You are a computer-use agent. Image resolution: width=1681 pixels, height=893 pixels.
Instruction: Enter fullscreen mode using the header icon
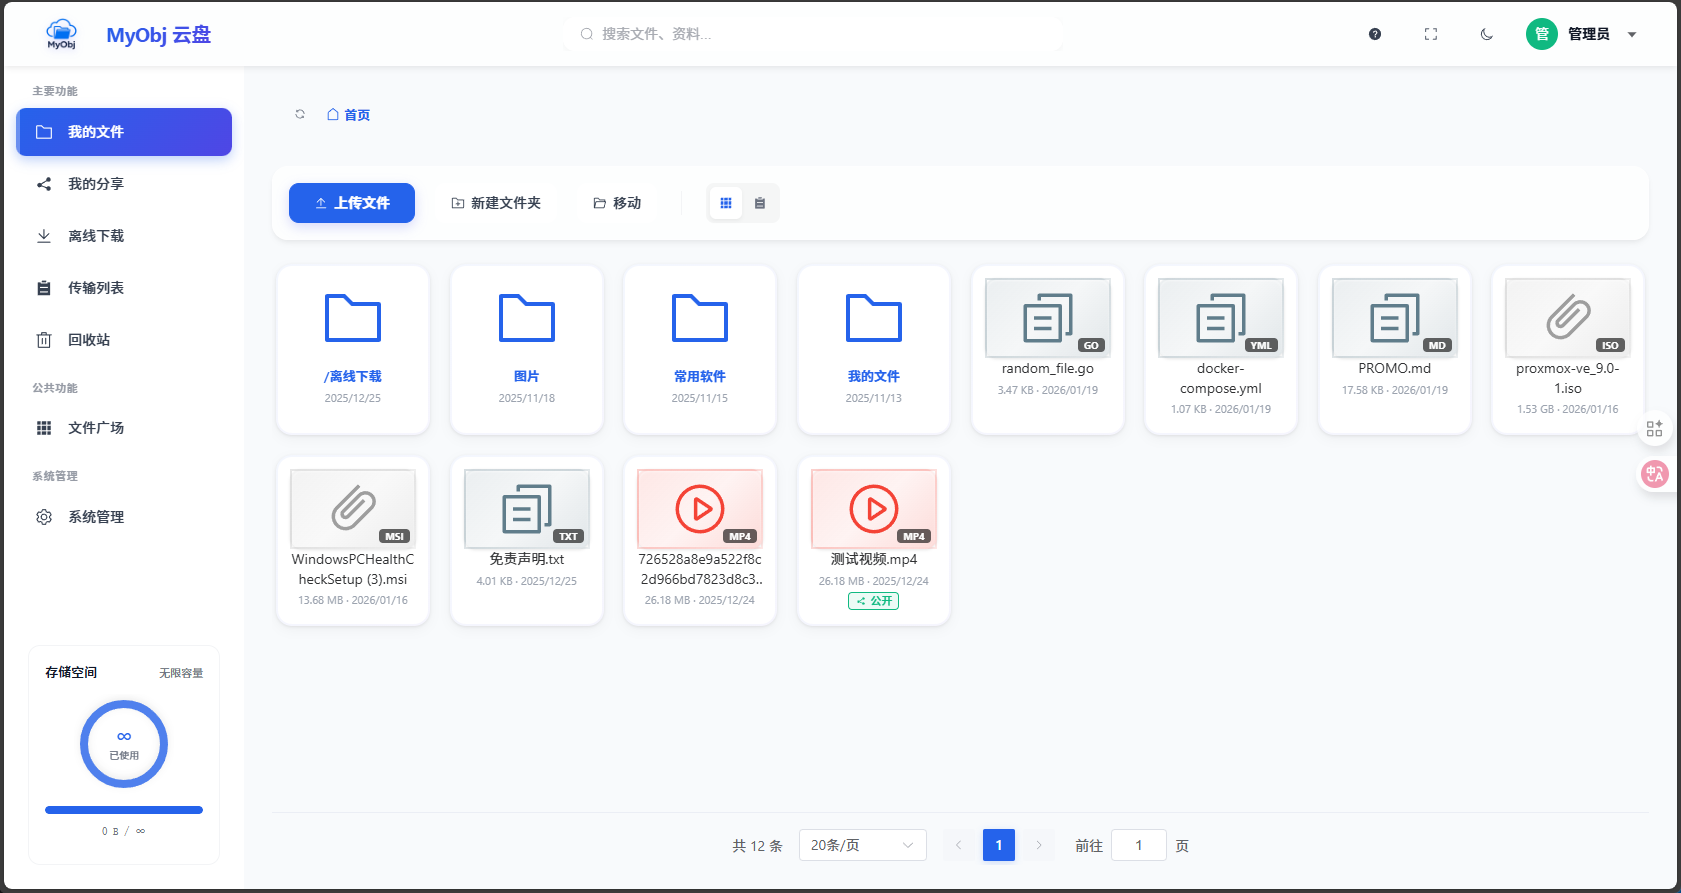click(x=1431, y=34)
